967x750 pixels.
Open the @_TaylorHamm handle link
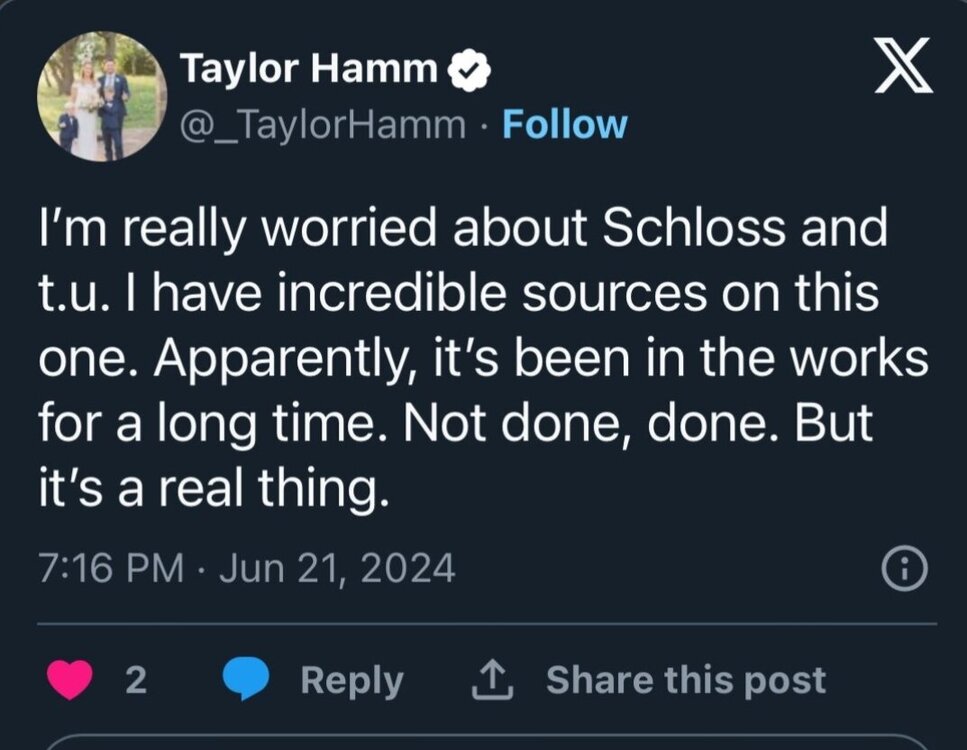(x=322, y=124)
